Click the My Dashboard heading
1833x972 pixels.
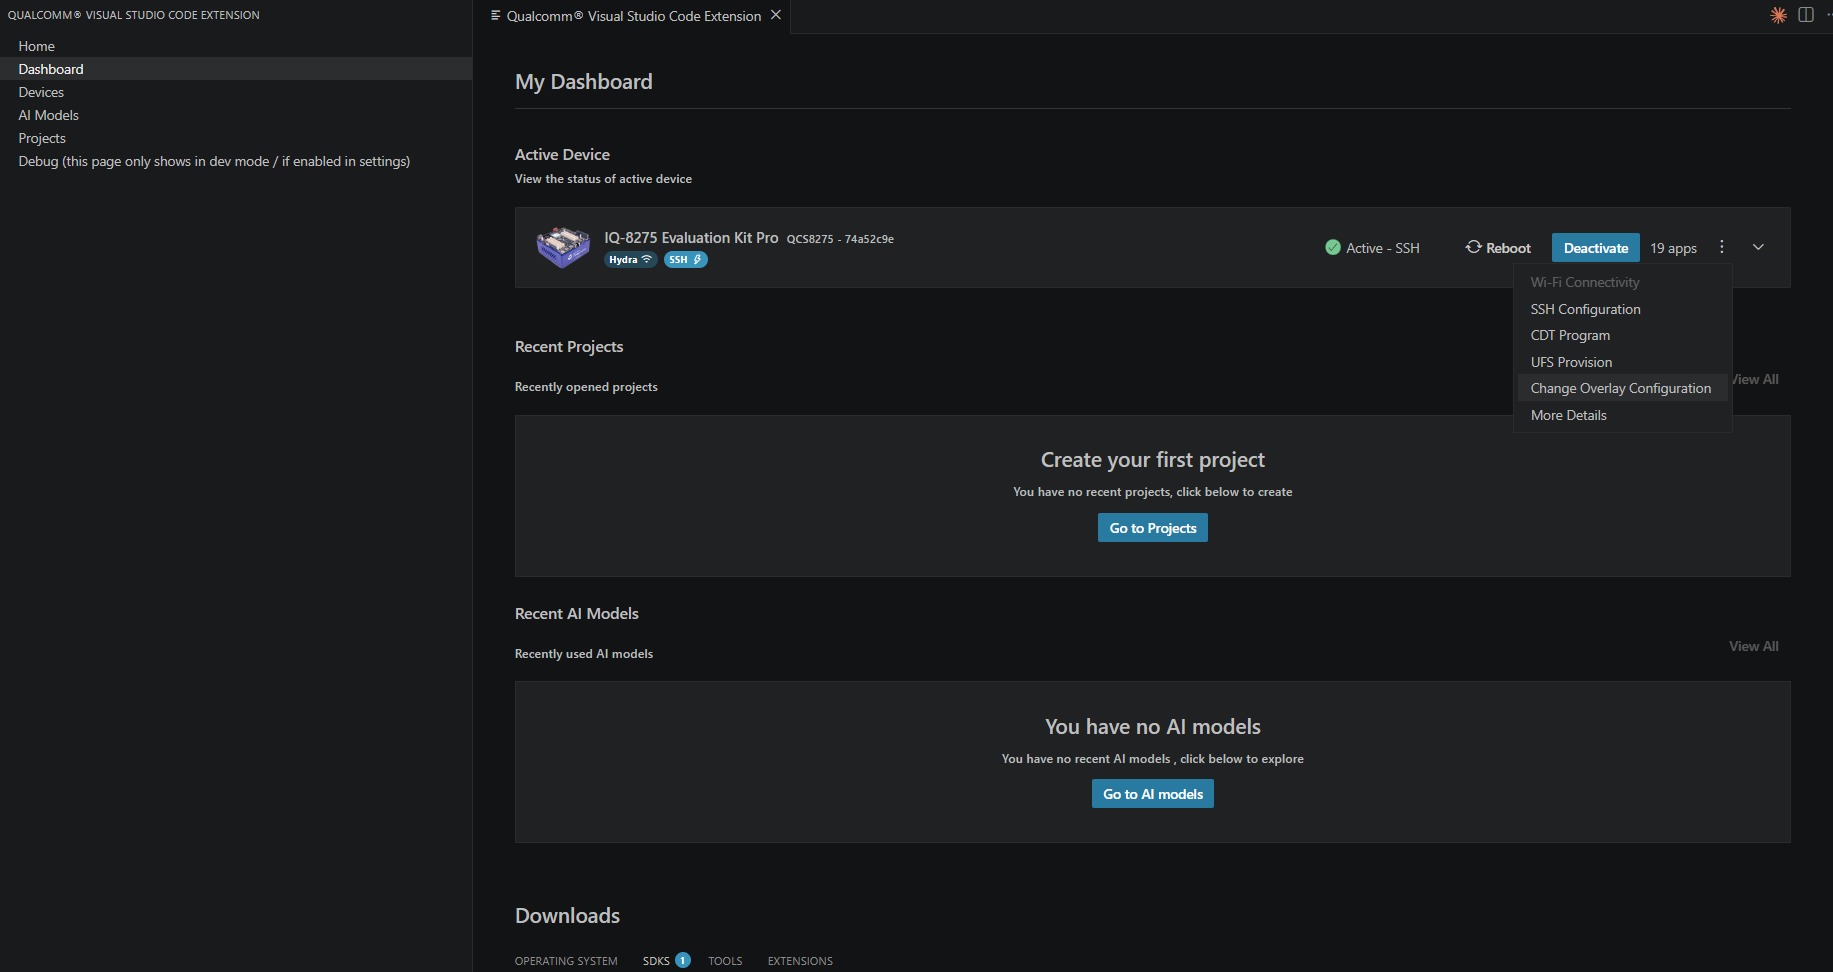584,82
